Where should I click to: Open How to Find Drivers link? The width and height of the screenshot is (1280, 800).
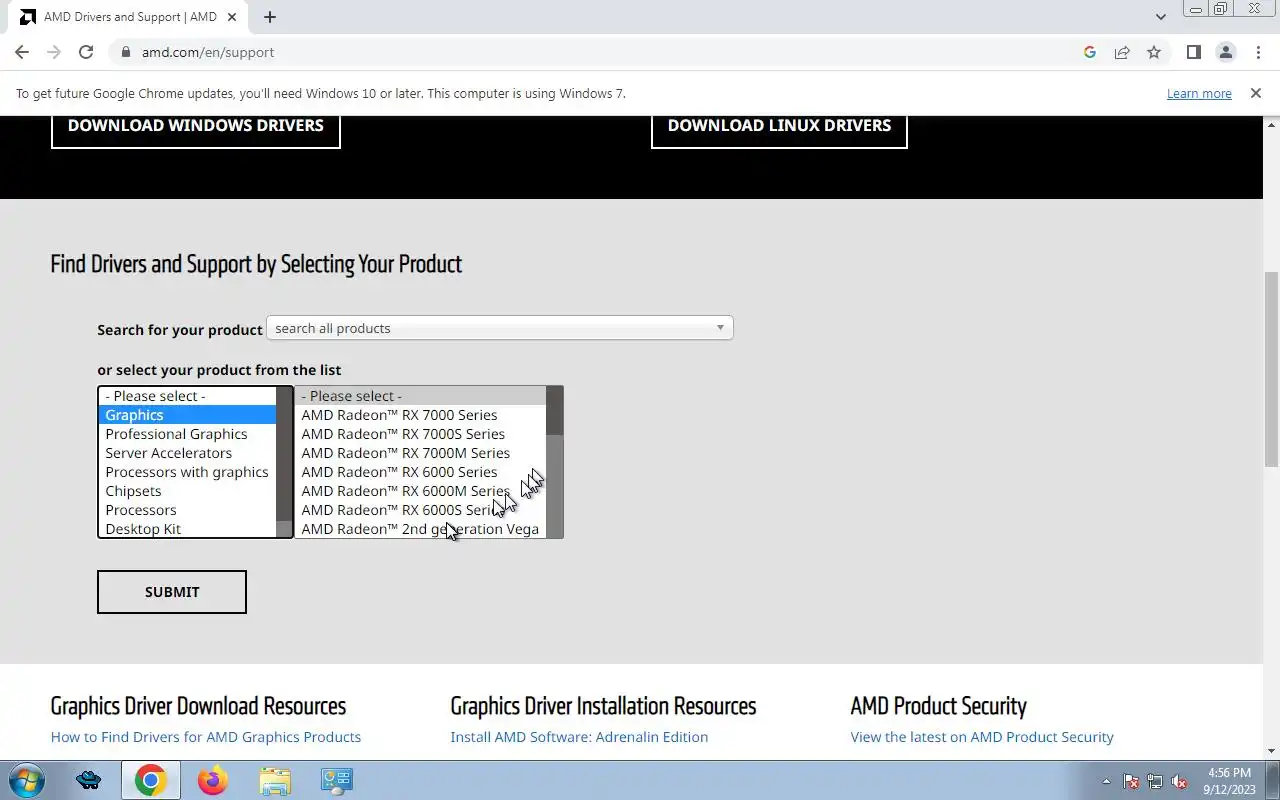coord(206,737)
